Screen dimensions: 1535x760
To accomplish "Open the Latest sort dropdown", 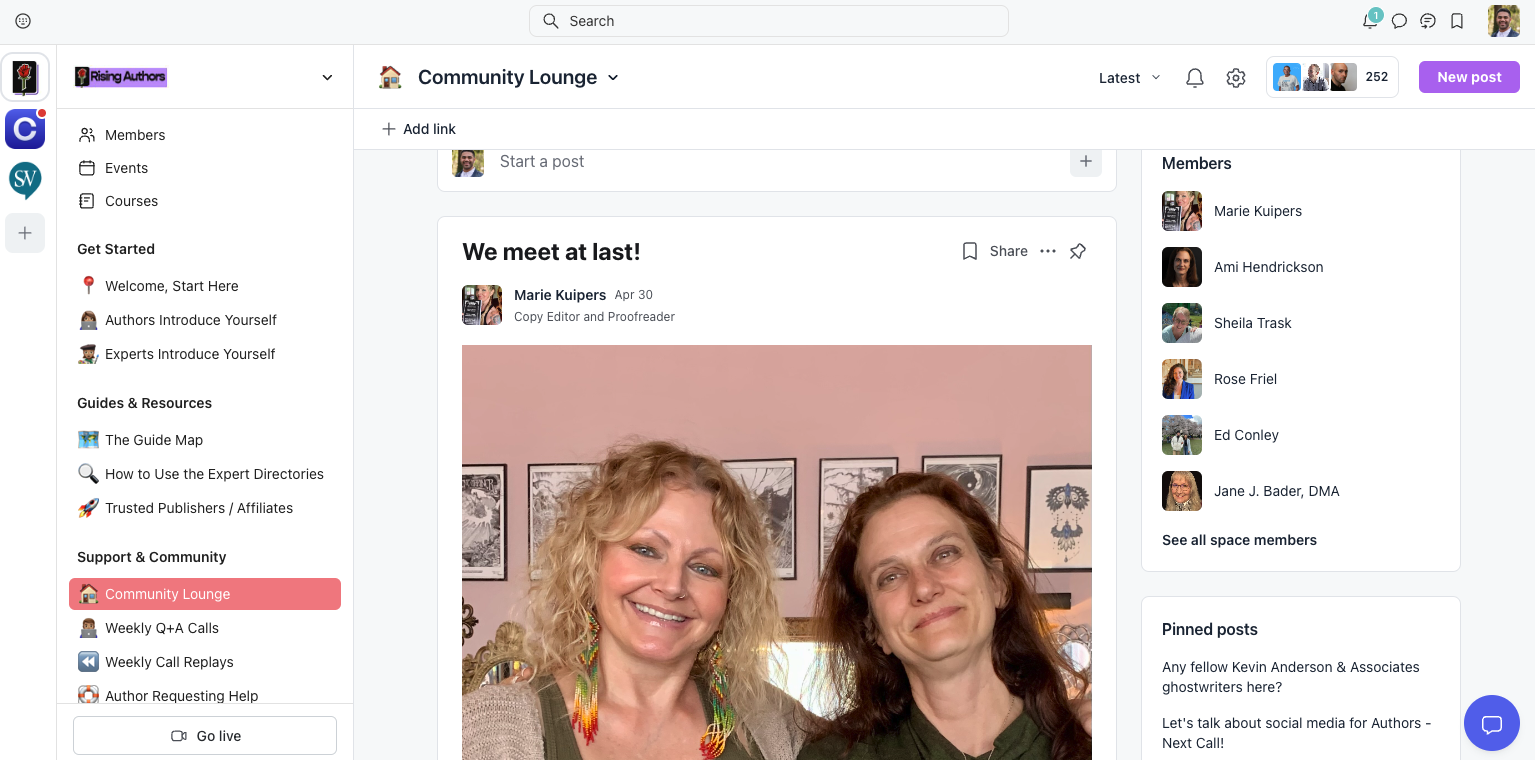I will click(x=1130, y=78).
